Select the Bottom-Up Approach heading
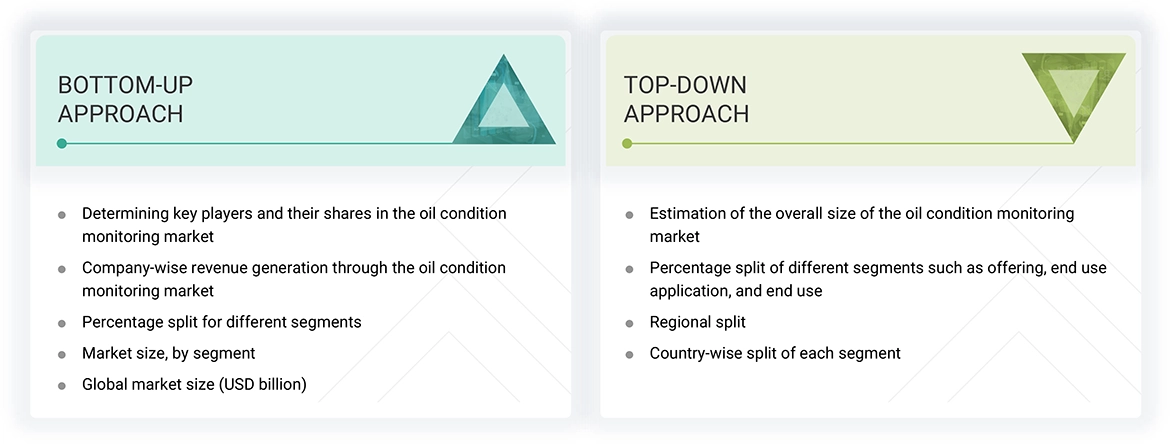The height and width of the screenshot is (444, 1170). click(121, 99)
